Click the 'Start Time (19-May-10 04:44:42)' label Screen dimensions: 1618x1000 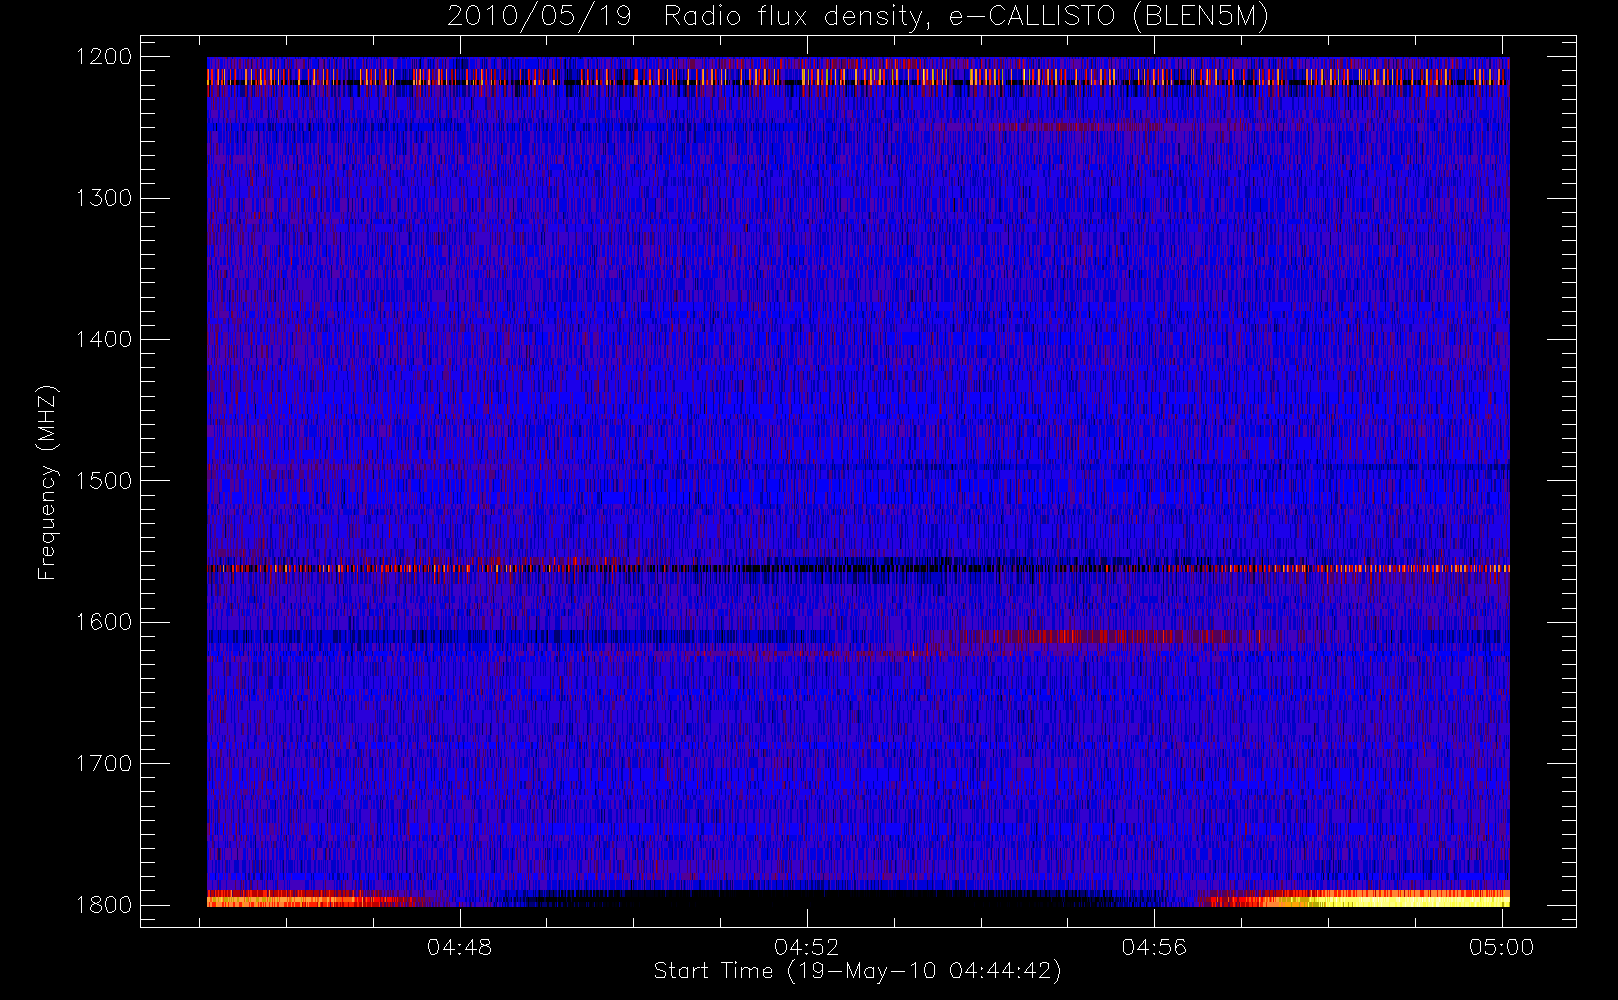click(x=857, y=971)
